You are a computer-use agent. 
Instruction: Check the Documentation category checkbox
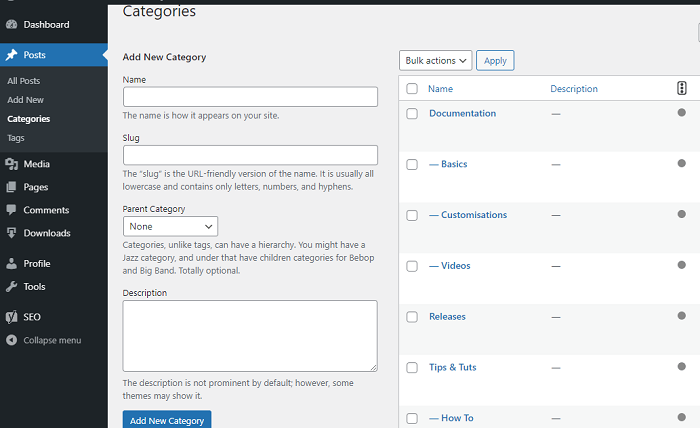coord(412,114)
